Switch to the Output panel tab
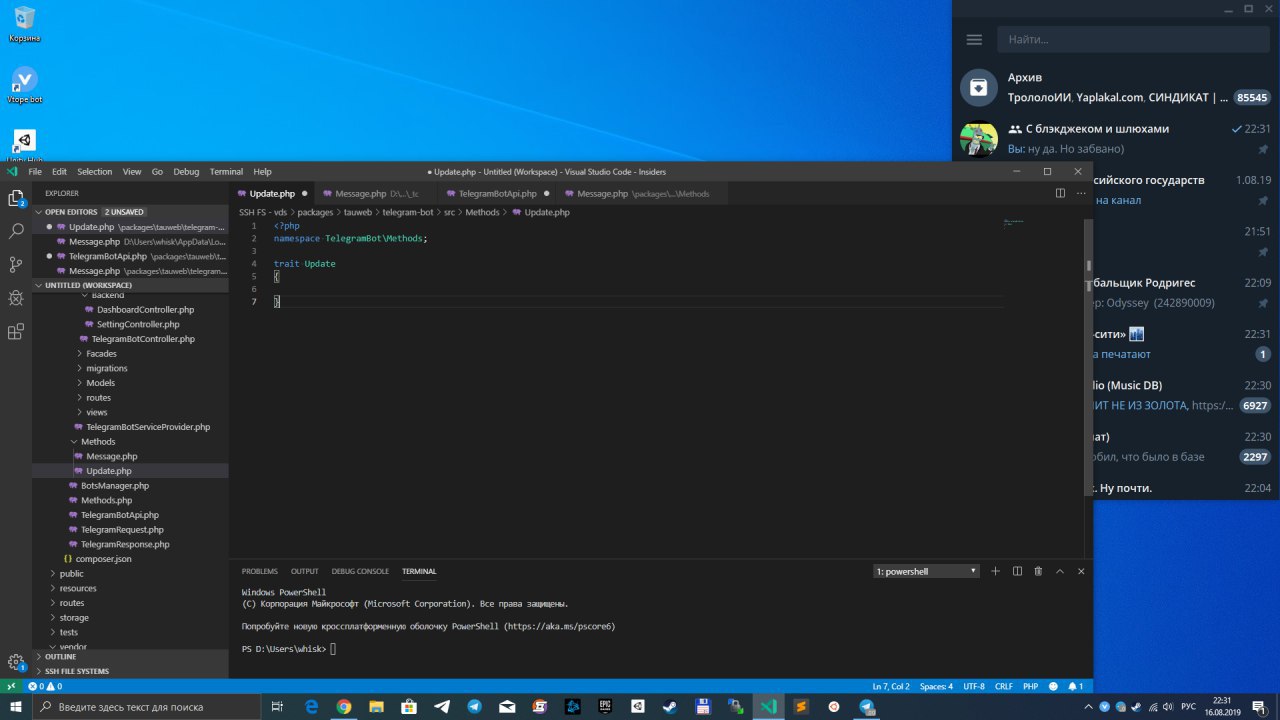 point(304,571)
